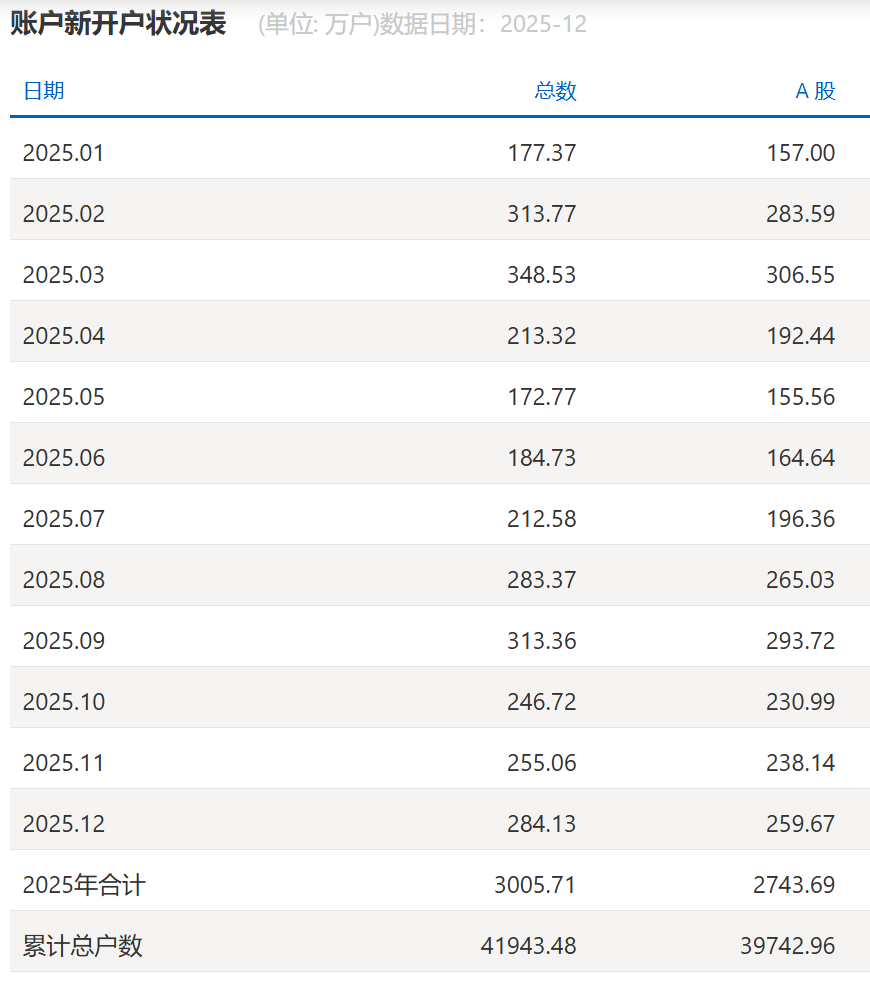Select the 172.77 total value
Viewport: 870px width, 984px height.
(542, 397)
